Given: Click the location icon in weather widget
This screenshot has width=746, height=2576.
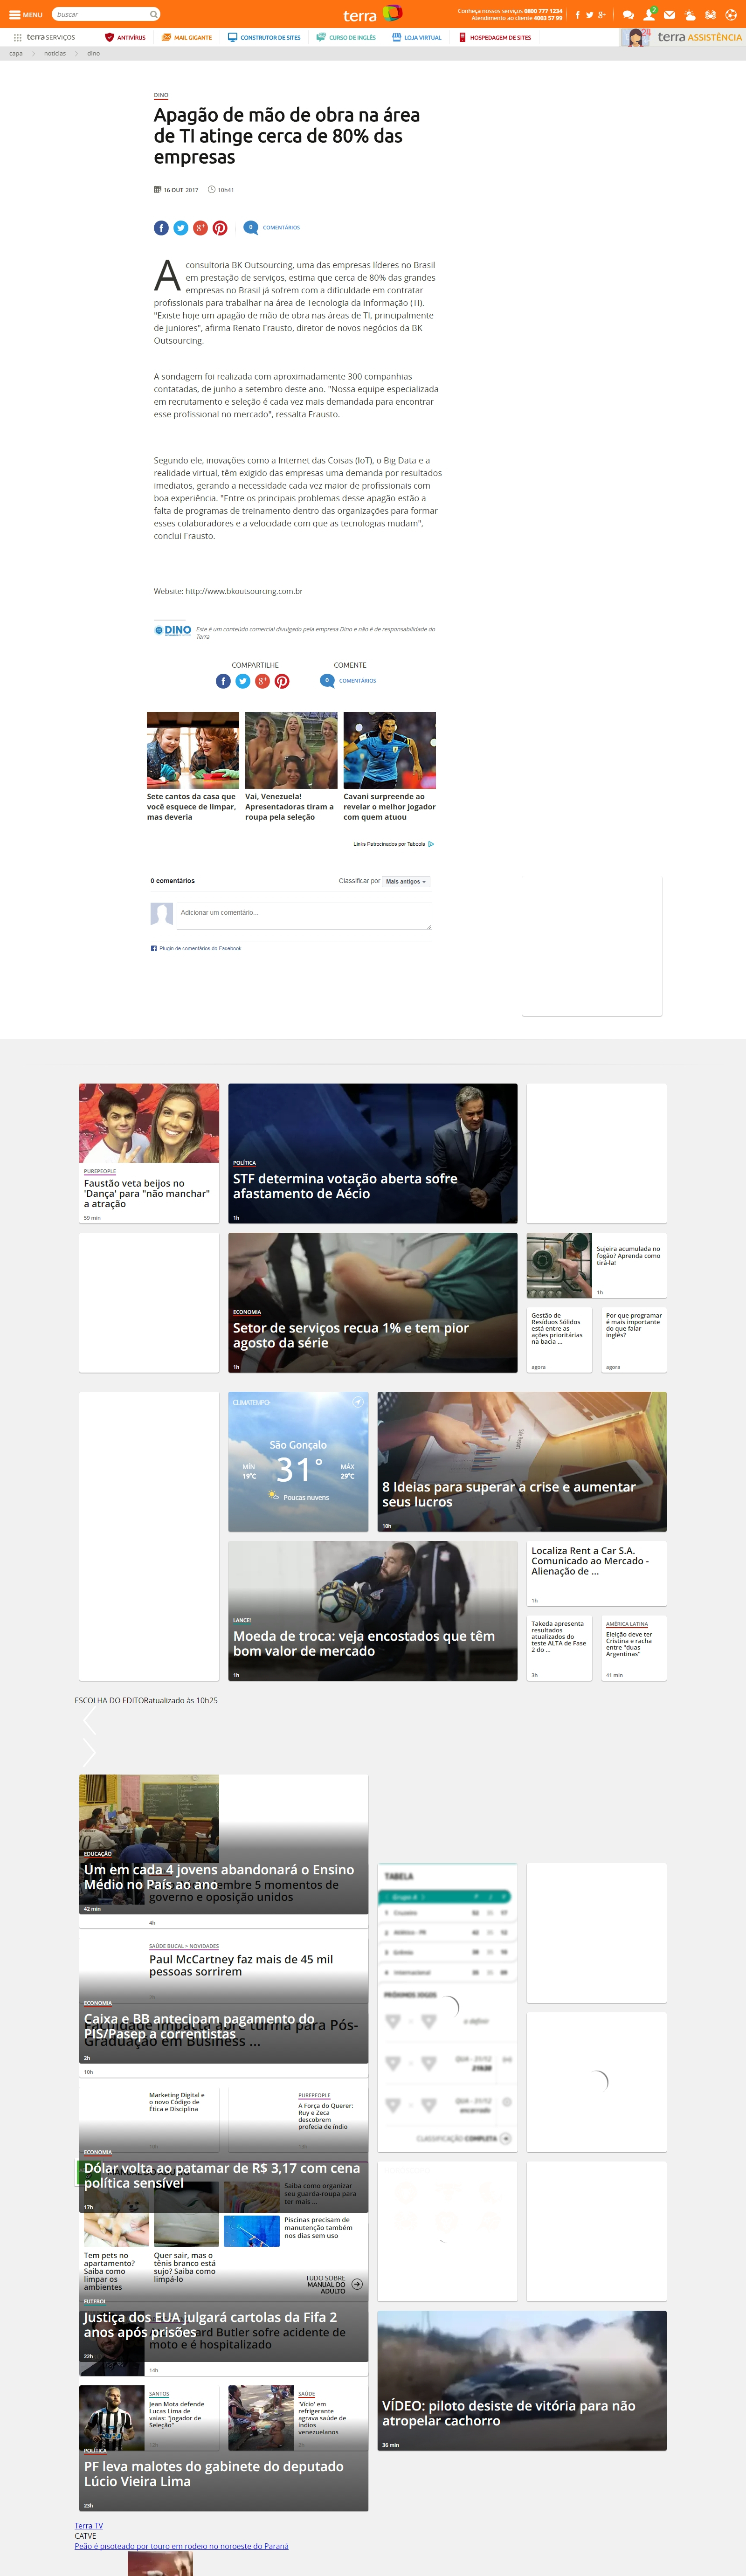Looking at the screenshot, I should 357,1402.
